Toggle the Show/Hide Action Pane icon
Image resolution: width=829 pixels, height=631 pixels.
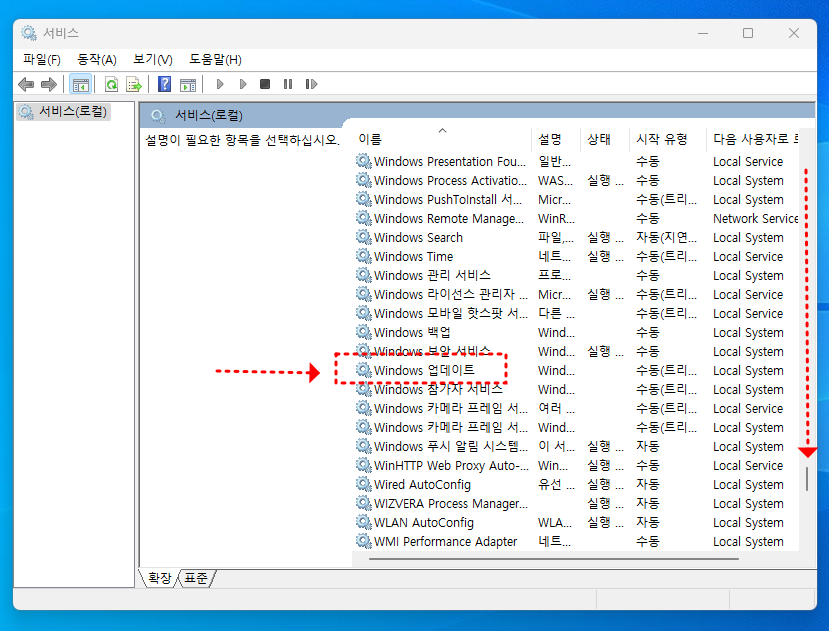[188, 84]
